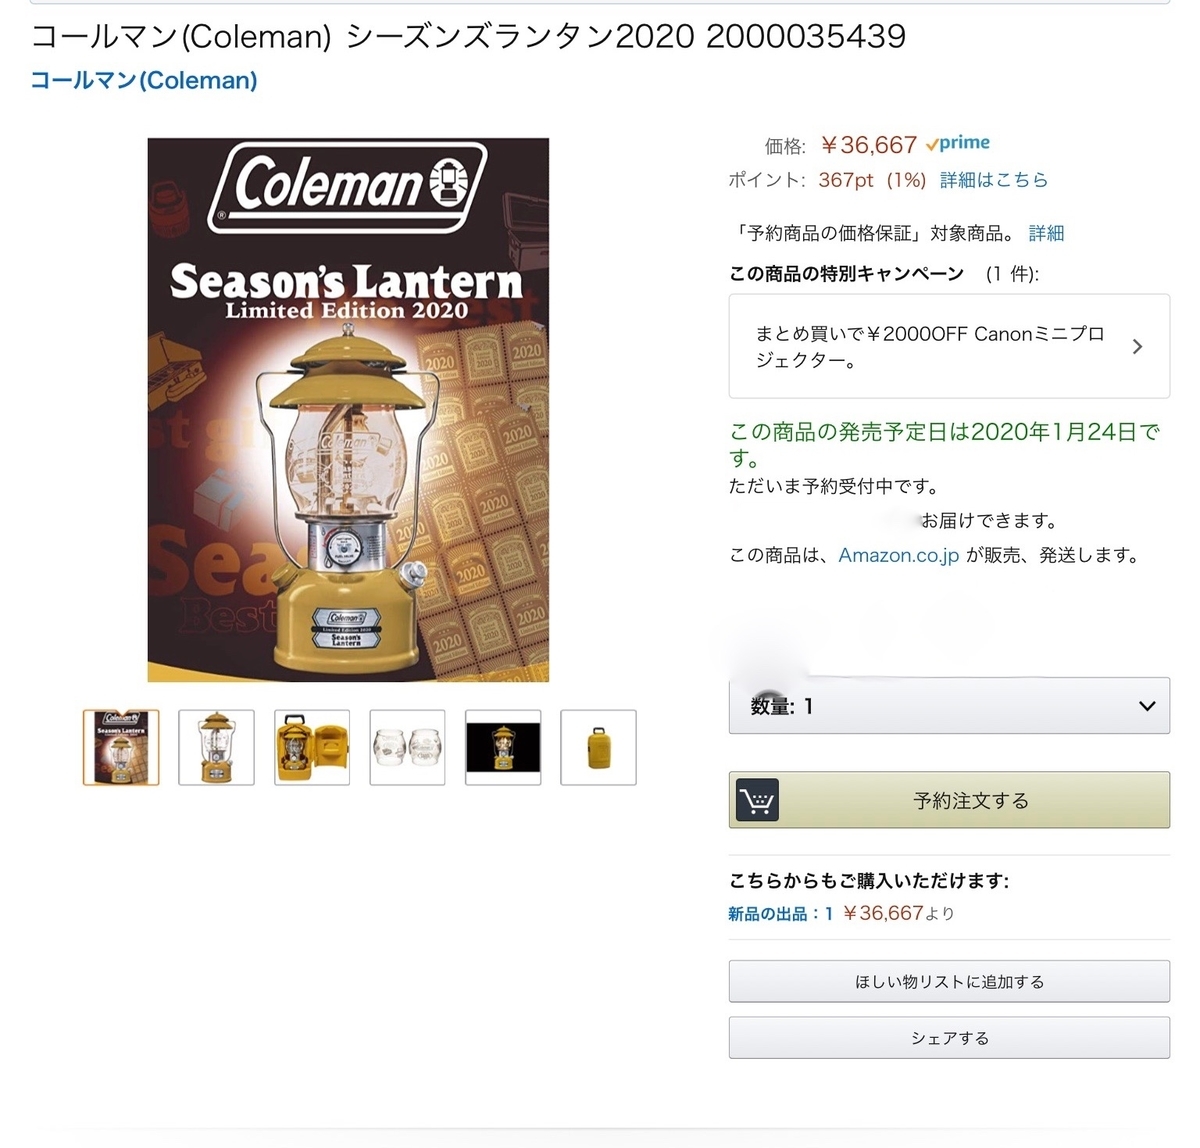Select the black background lantern thumbnail
Viewport: 1200px width, 1148px height.
pos(503,747)
